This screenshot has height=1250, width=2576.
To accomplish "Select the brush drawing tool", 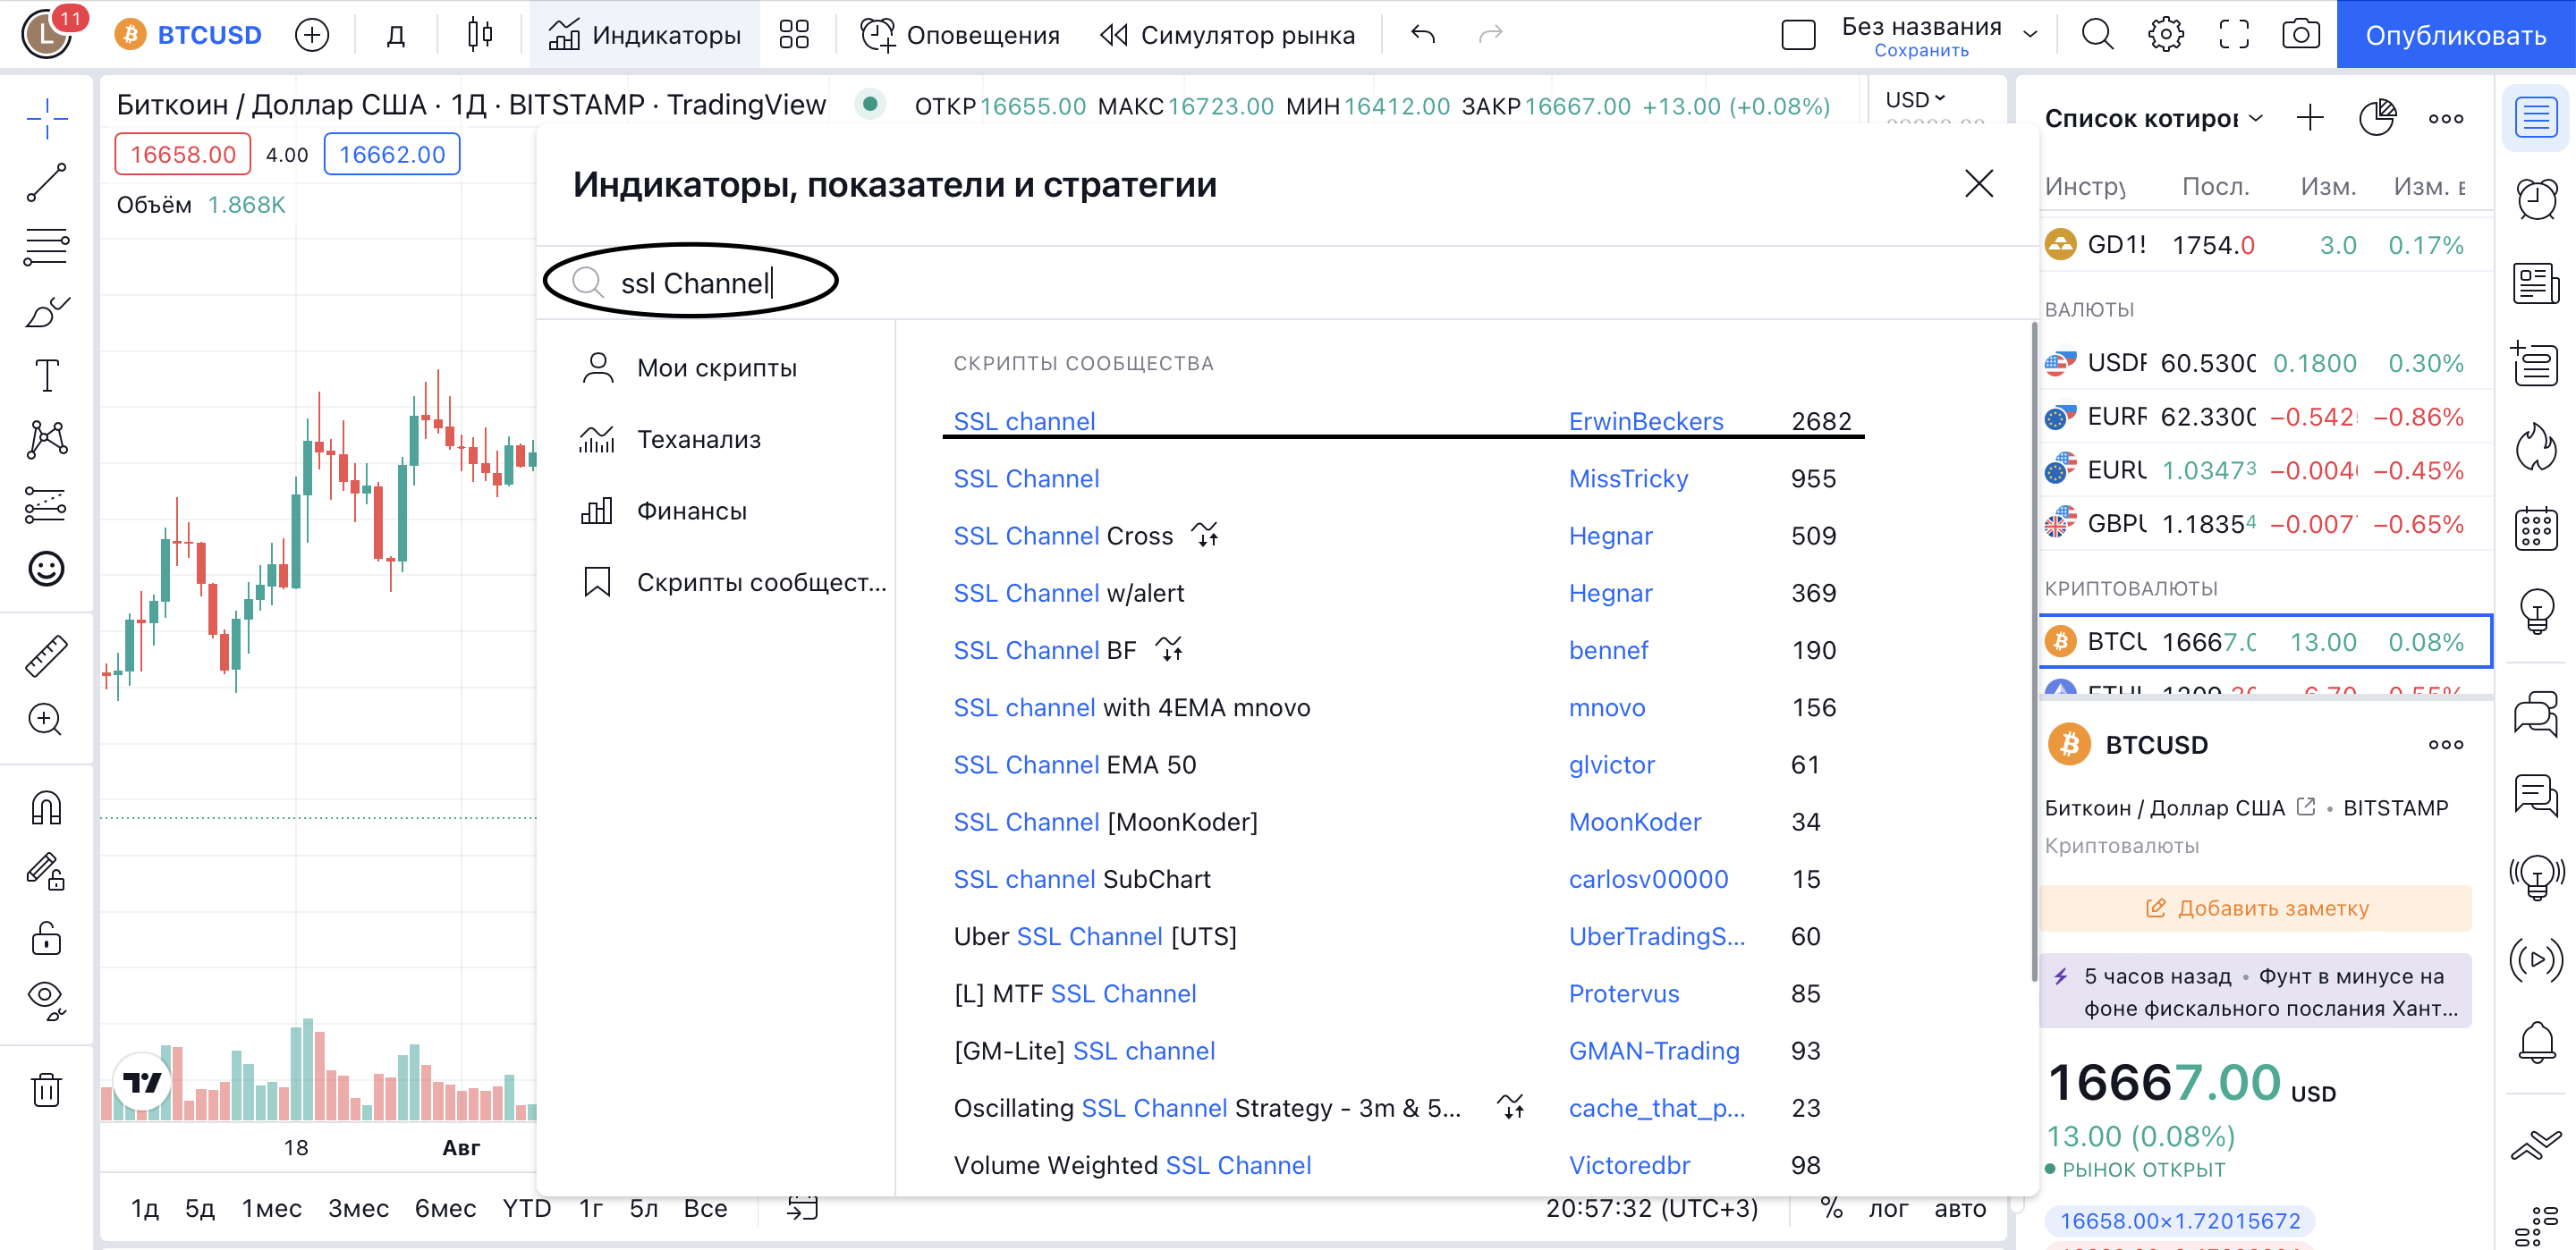I will coord(46,312).
